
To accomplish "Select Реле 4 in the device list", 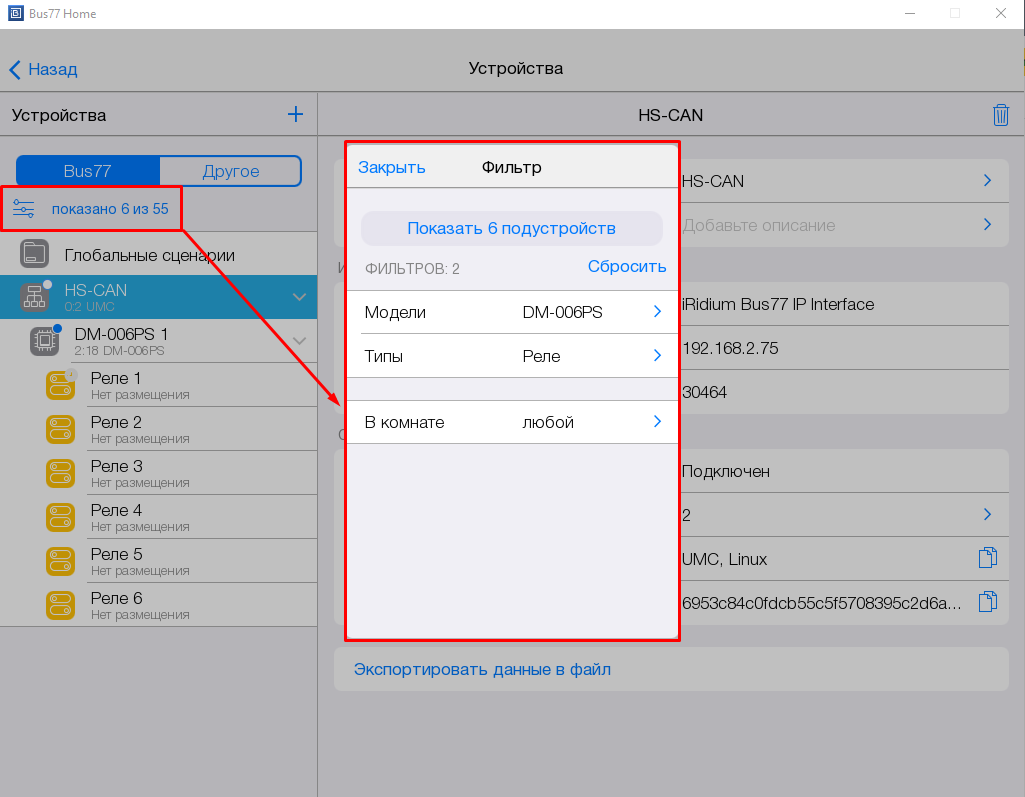I will 116,517.
